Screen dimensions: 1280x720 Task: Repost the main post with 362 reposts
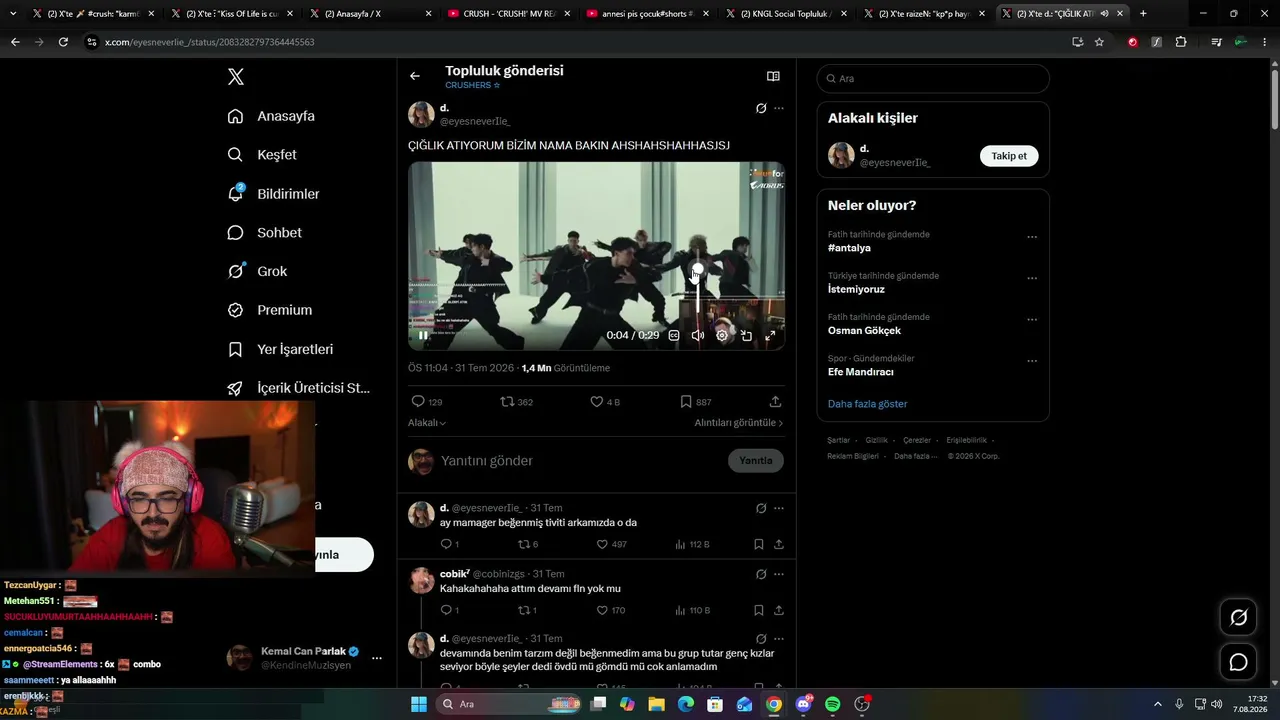coord(516,402)
